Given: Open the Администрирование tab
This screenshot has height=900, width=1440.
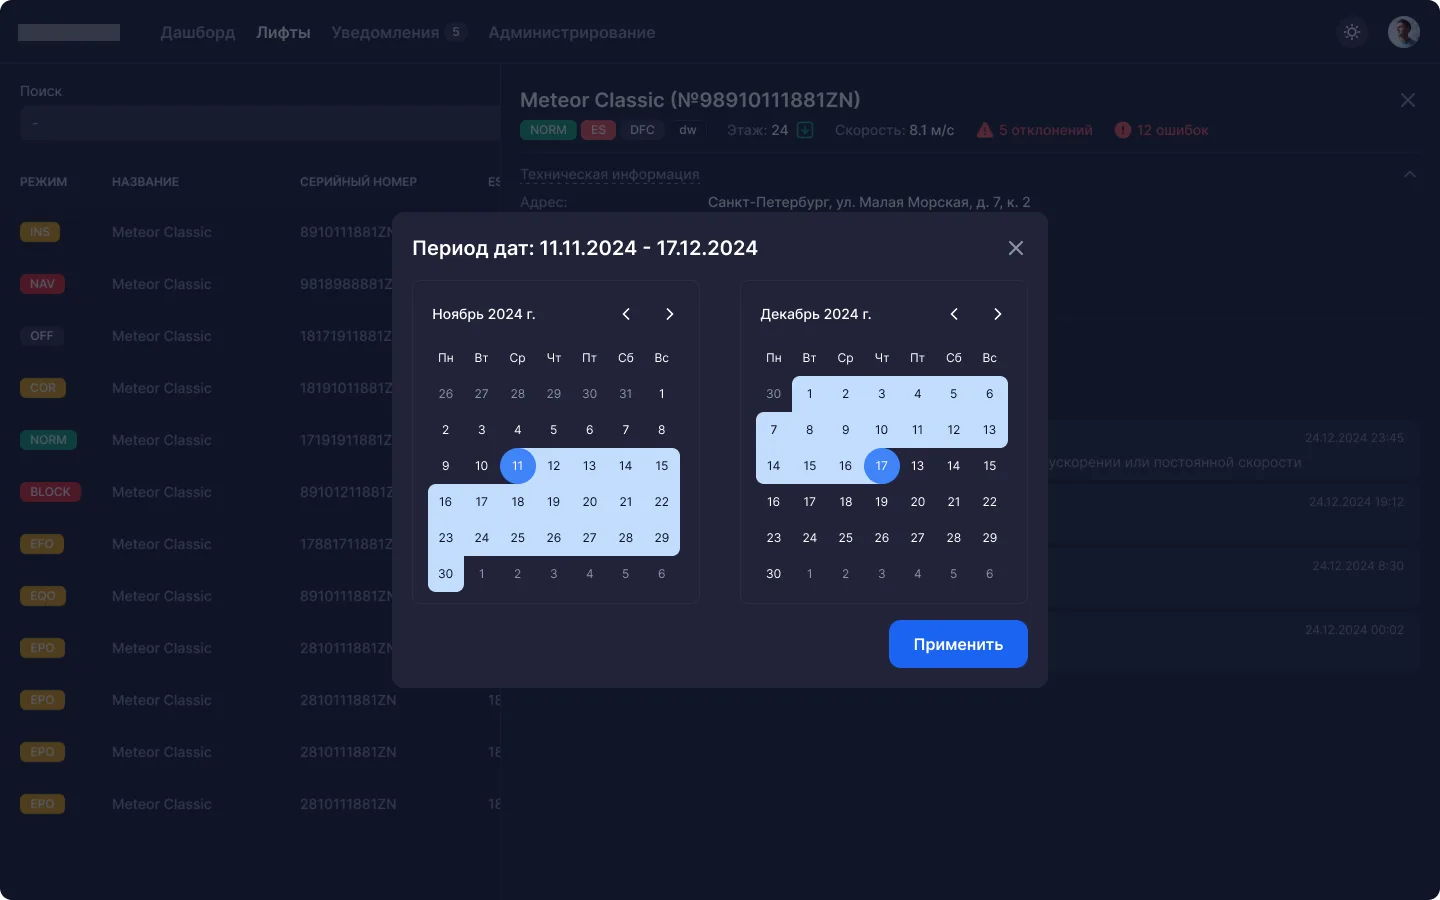Looking at the screenshot, I should pos(572,32).
